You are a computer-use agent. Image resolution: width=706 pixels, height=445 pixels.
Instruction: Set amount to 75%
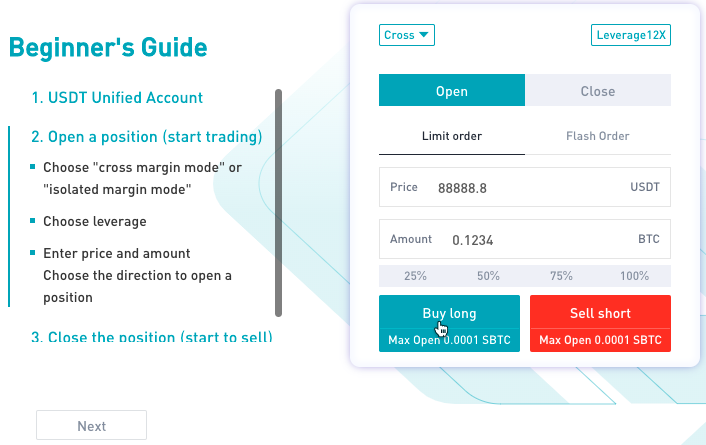(x=561, y=276)
